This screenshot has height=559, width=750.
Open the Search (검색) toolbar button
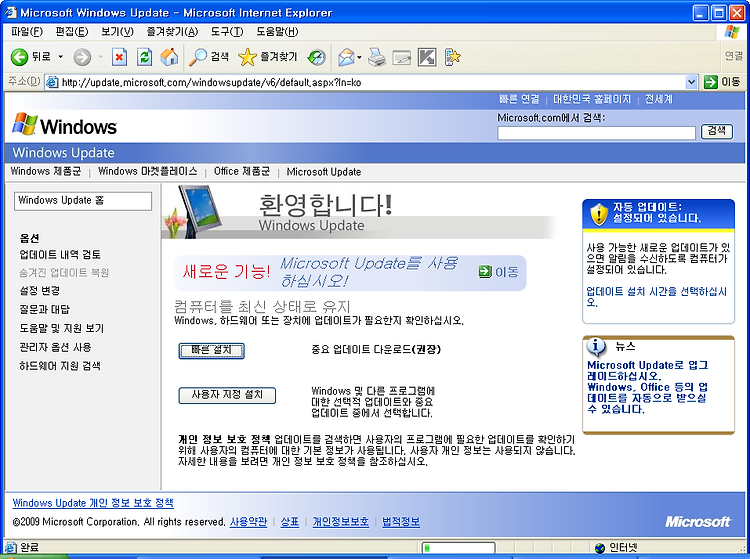(x=209, y=57)
